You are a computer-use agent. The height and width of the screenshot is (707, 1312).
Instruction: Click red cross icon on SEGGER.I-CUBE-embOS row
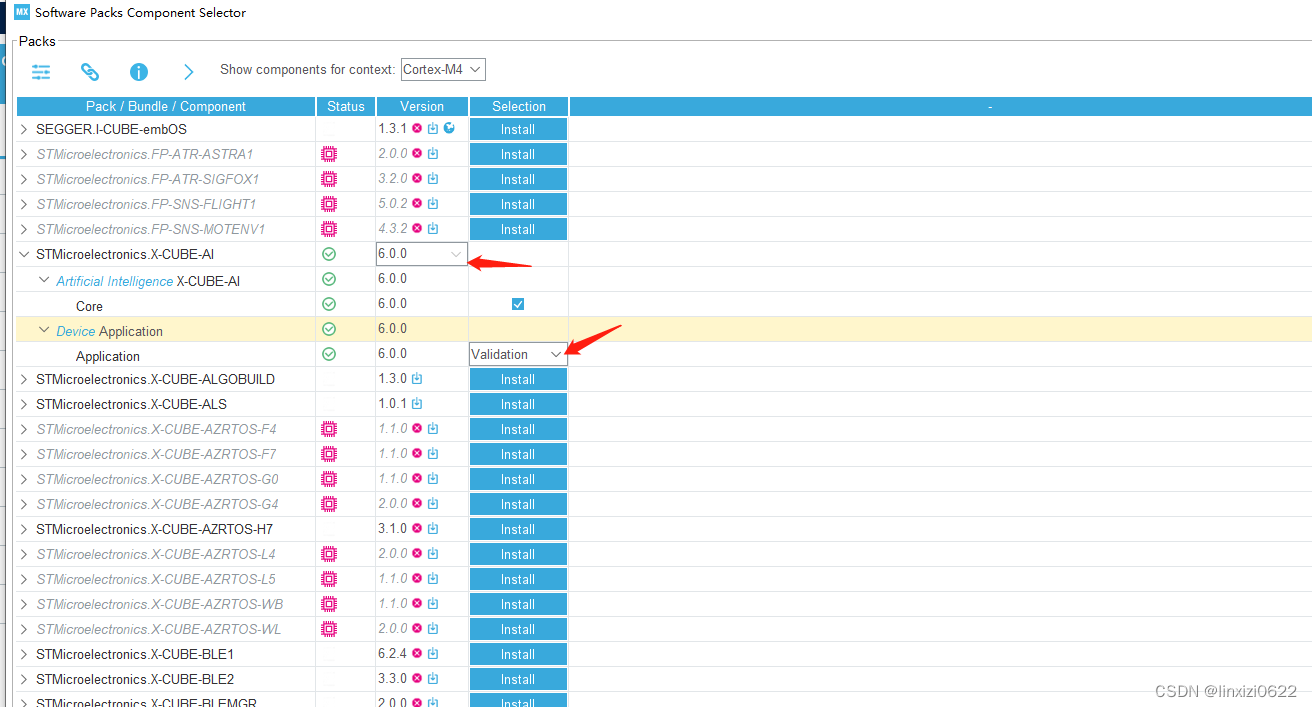417,129
